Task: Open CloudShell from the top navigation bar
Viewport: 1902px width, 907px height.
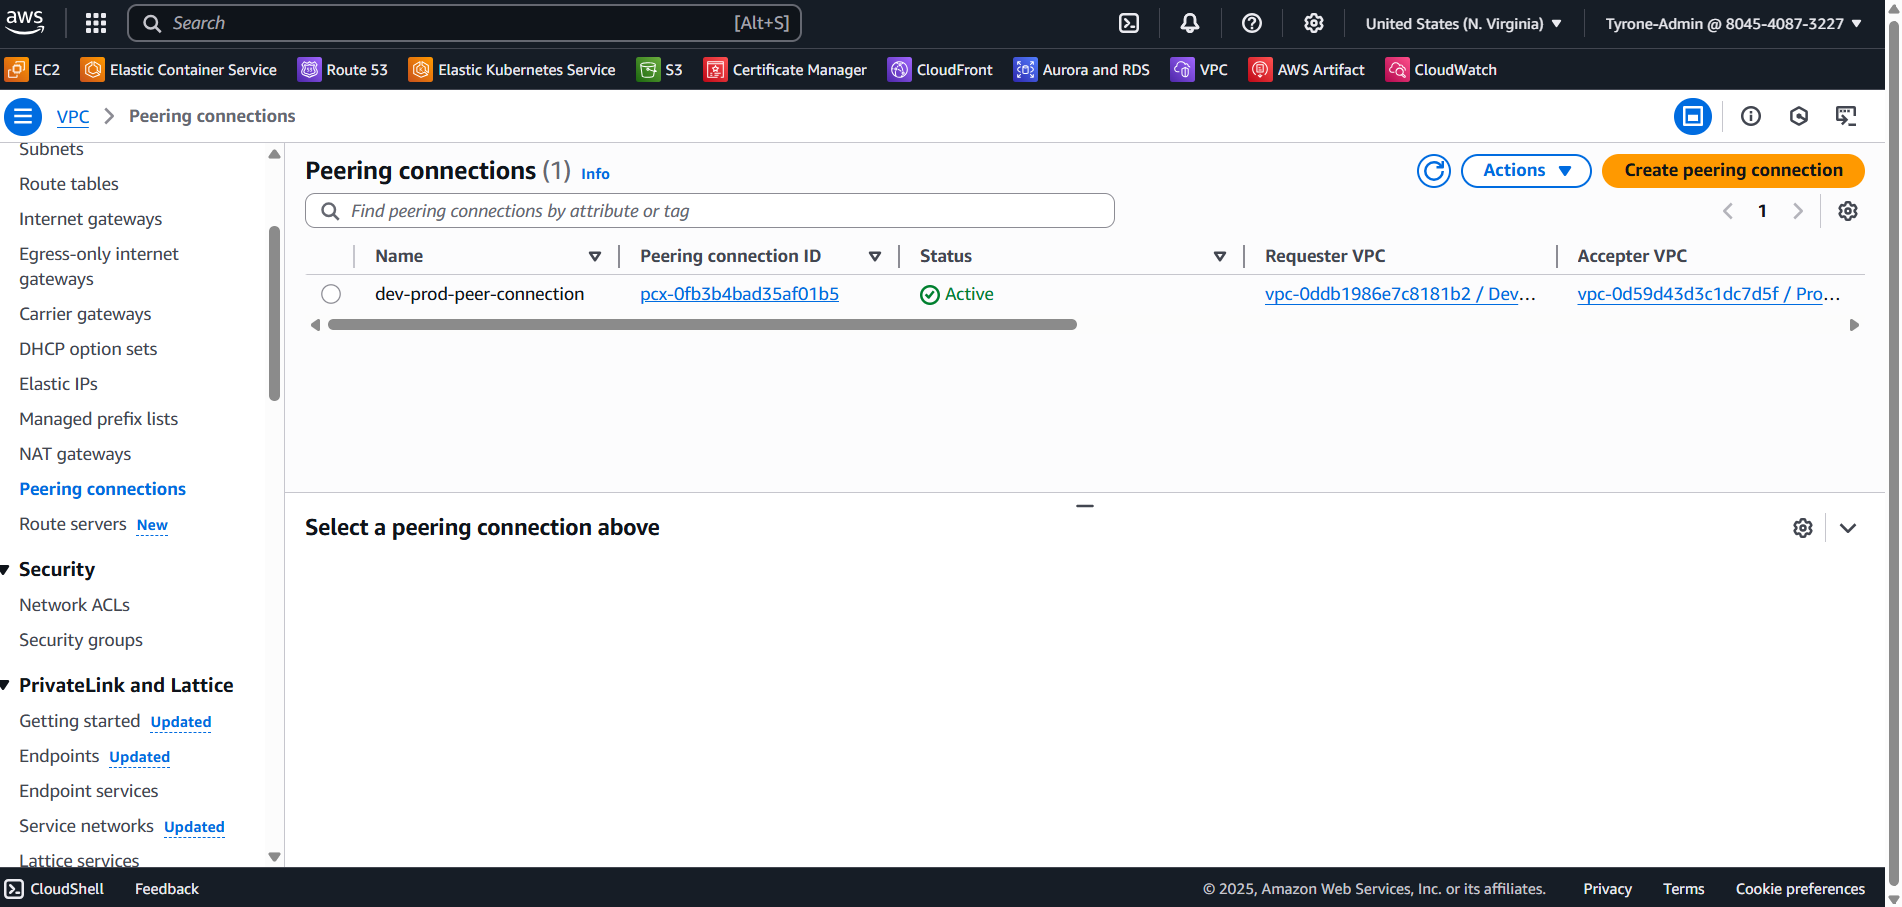Action: coord(1129,22)
